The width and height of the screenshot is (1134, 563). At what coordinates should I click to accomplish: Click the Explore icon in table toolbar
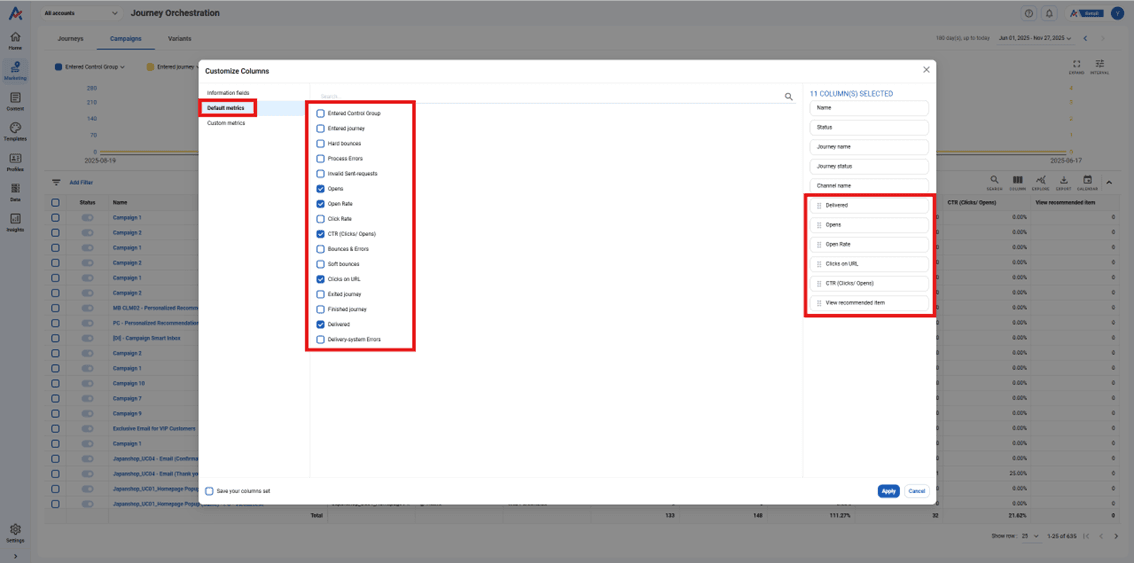(1040, 182)
